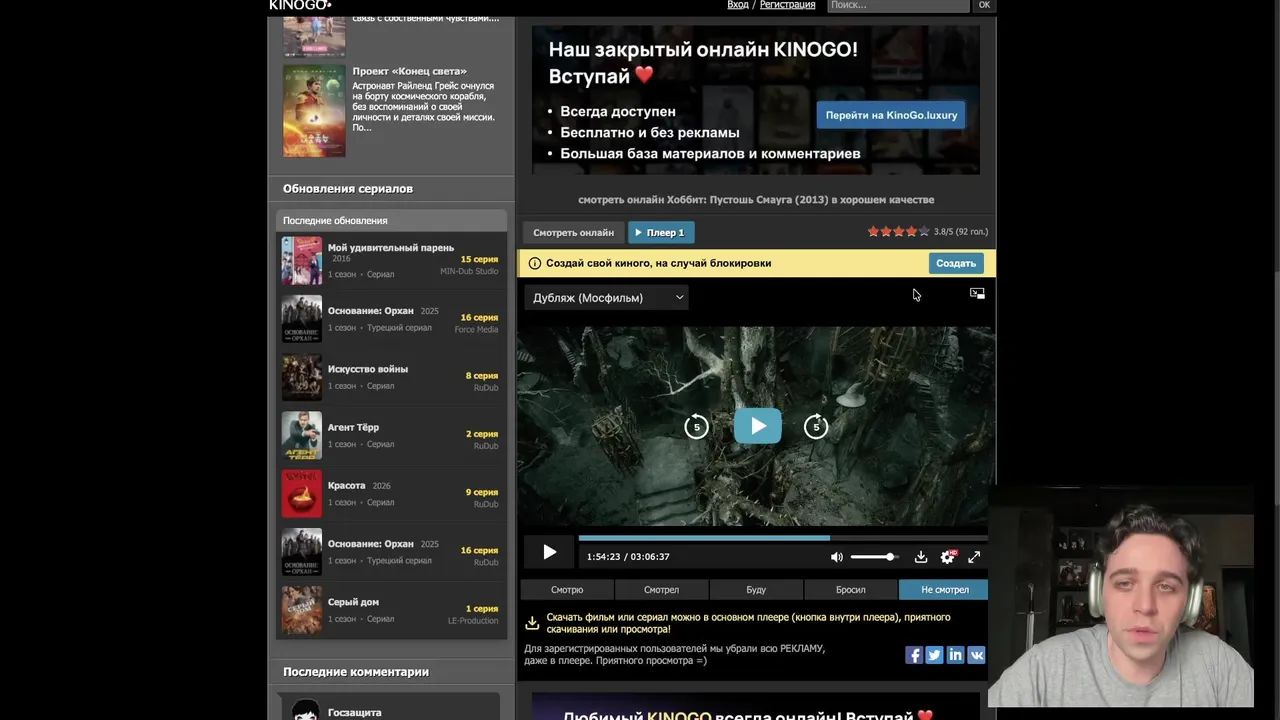The height and width of the screenshot is (720, 1280).
Task: Share the page on VK
Action: click(x=976, y=655)
